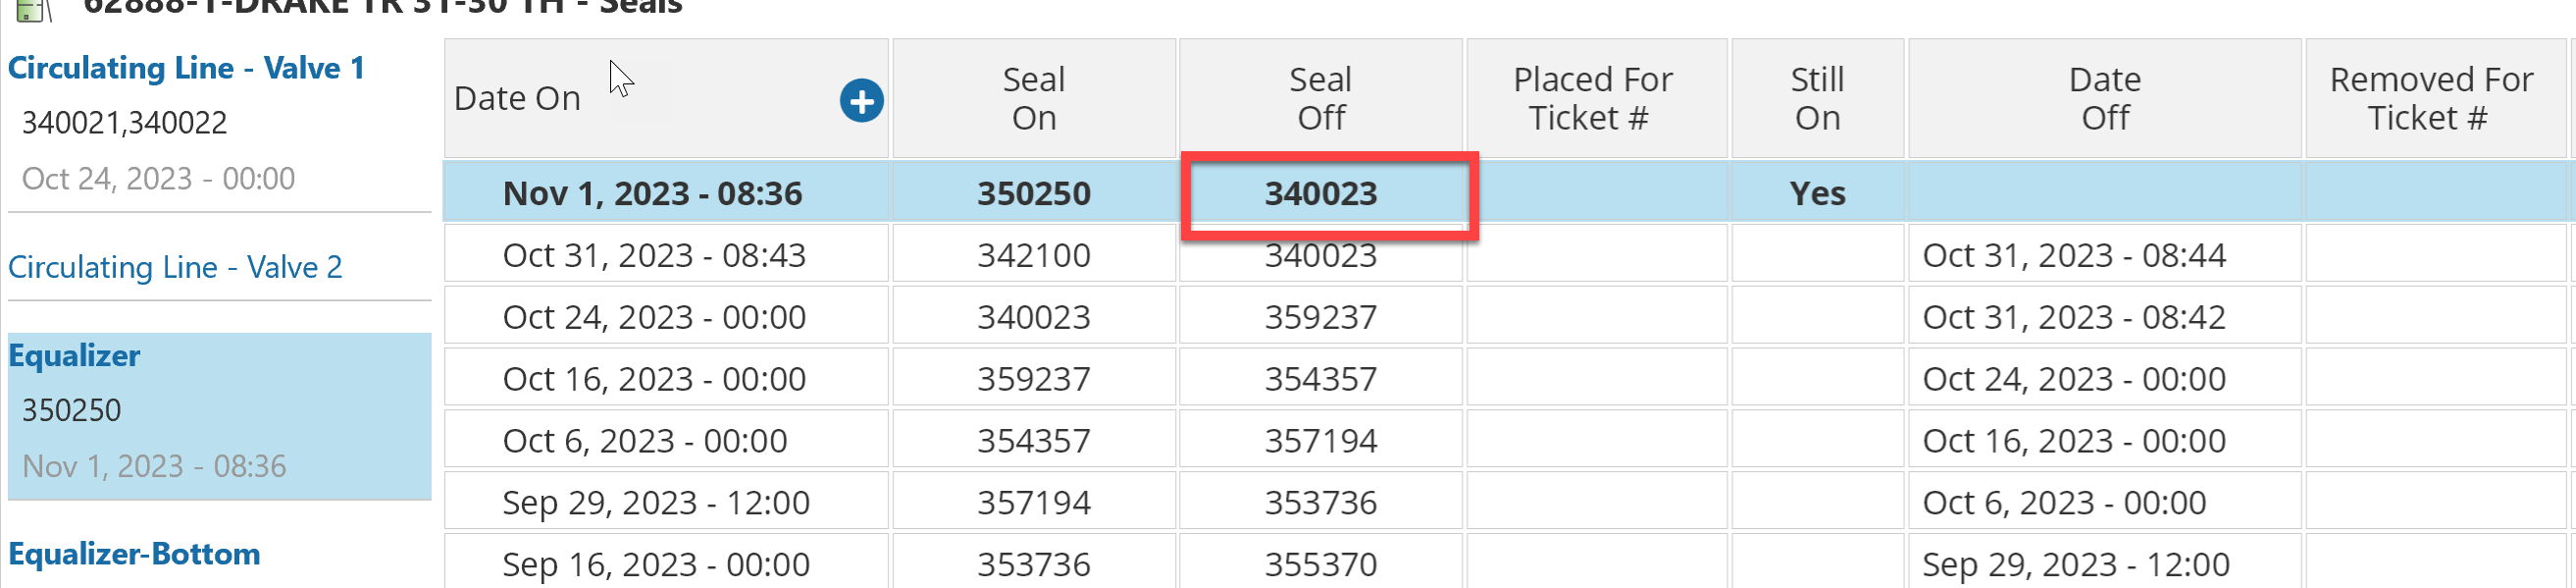Click the Placed For Ticket # header
Viewport: 2576px width, 588px height.
coord(1592,99)
